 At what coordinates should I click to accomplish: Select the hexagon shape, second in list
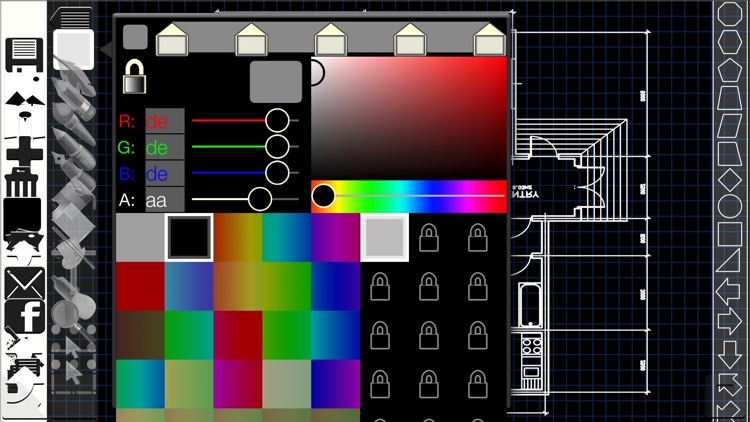729,42
